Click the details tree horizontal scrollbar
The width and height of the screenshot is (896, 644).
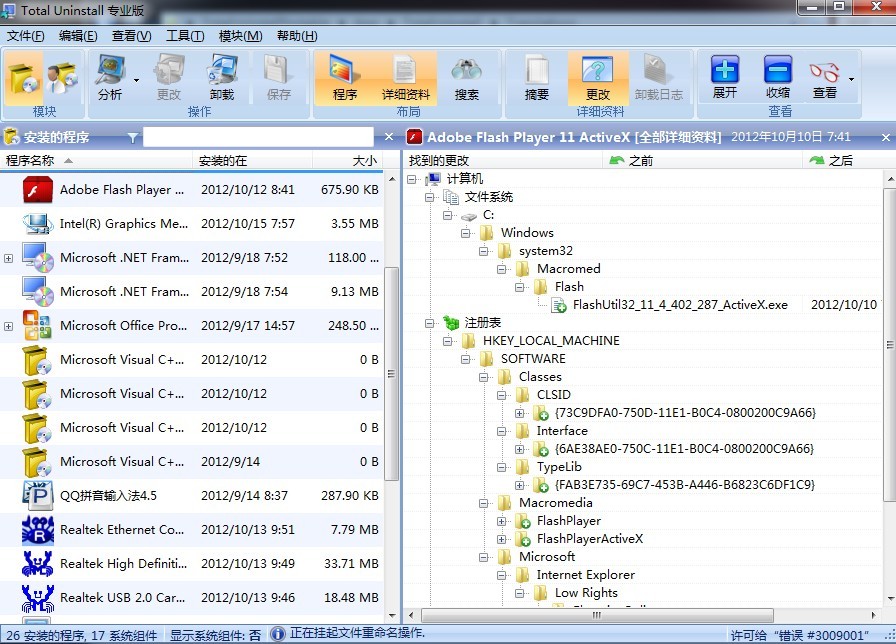pos(597,615)
